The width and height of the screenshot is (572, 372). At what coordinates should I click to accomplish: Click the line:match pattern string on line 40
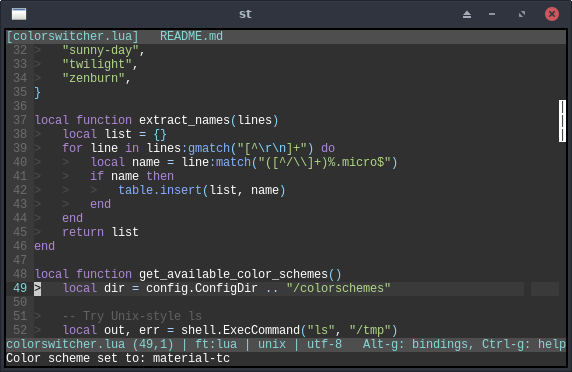(324, 162)
